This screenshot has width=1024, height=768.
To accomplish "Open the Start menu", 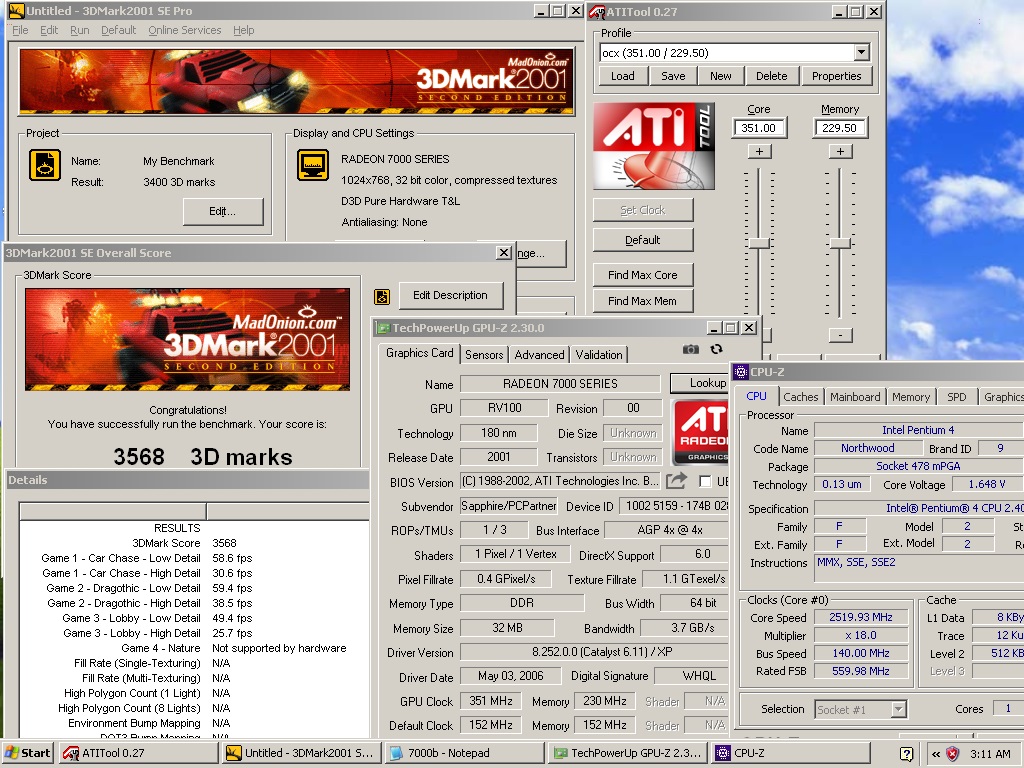I will [x=28, y=753].
